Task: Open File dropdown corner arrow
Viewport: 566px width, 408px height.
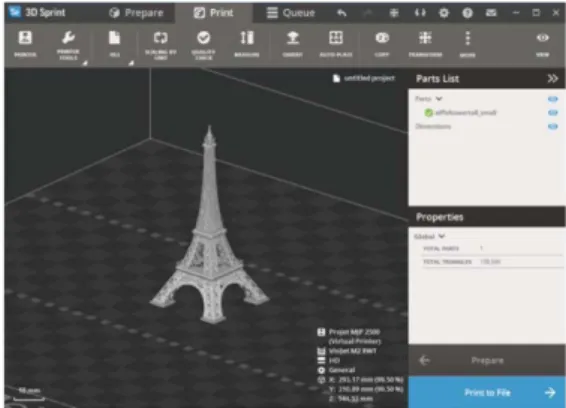Action: pyautogui.click(x=131, y=63)
